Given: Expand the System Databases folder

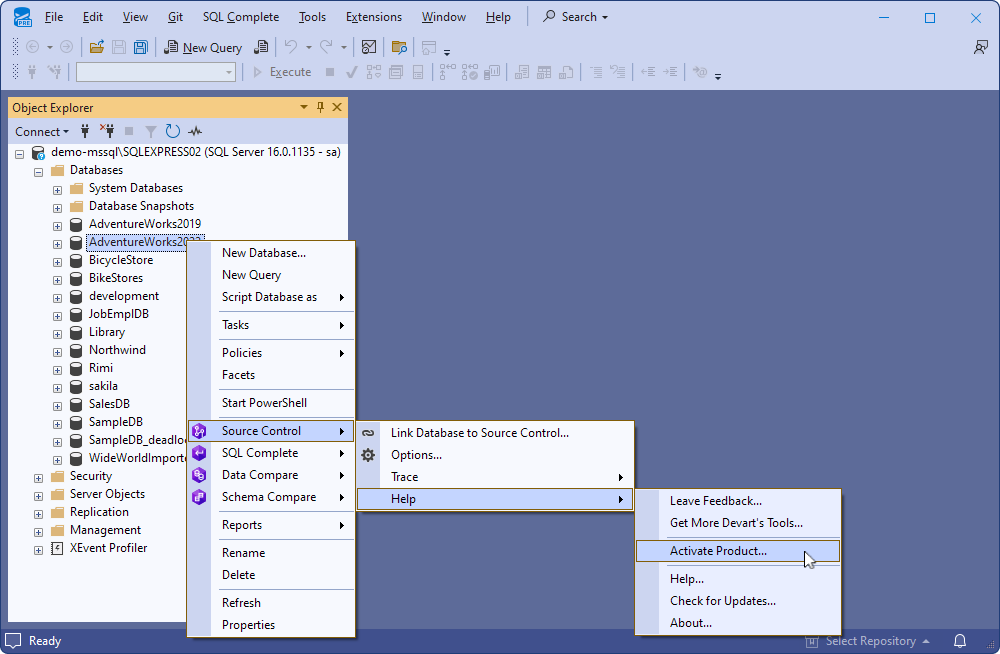Looking at the screenshot, I should (x=57, y=190).
